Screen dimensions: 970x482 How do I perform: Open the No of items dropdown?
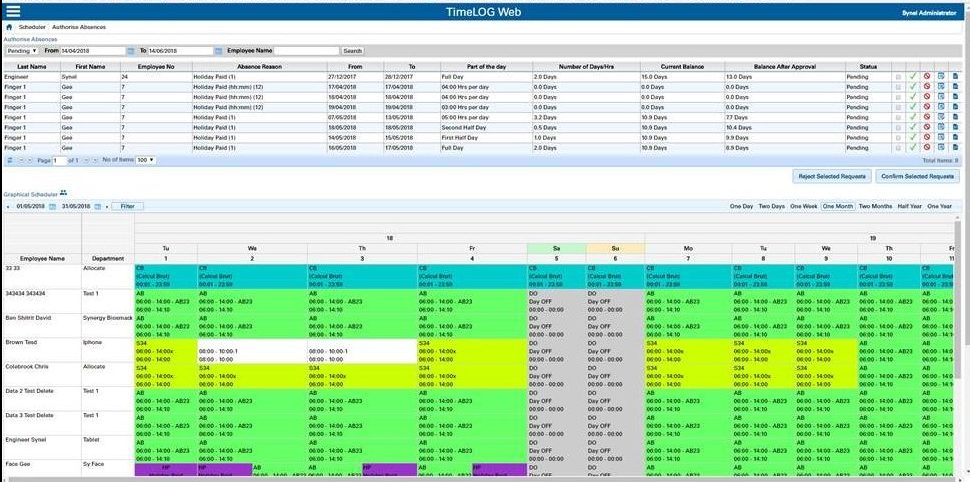pos(146,160)
